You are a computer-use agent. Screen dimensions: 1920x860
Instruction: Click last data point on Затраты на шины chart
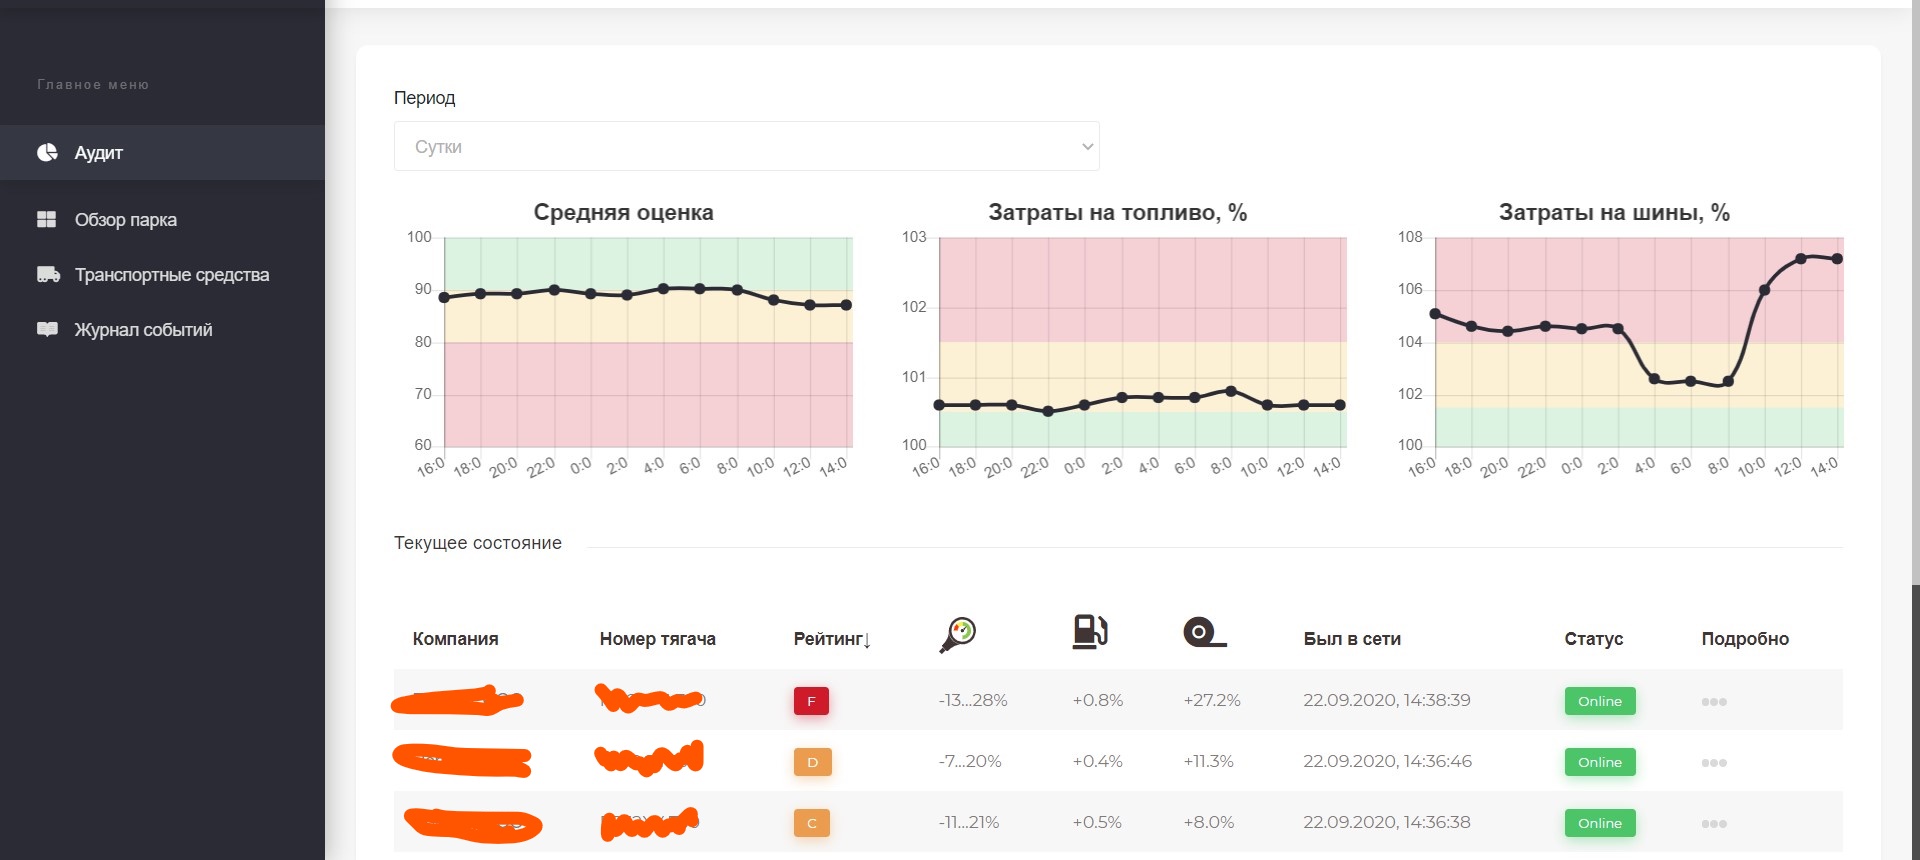pyautogui.click(x=1836, y=259)
